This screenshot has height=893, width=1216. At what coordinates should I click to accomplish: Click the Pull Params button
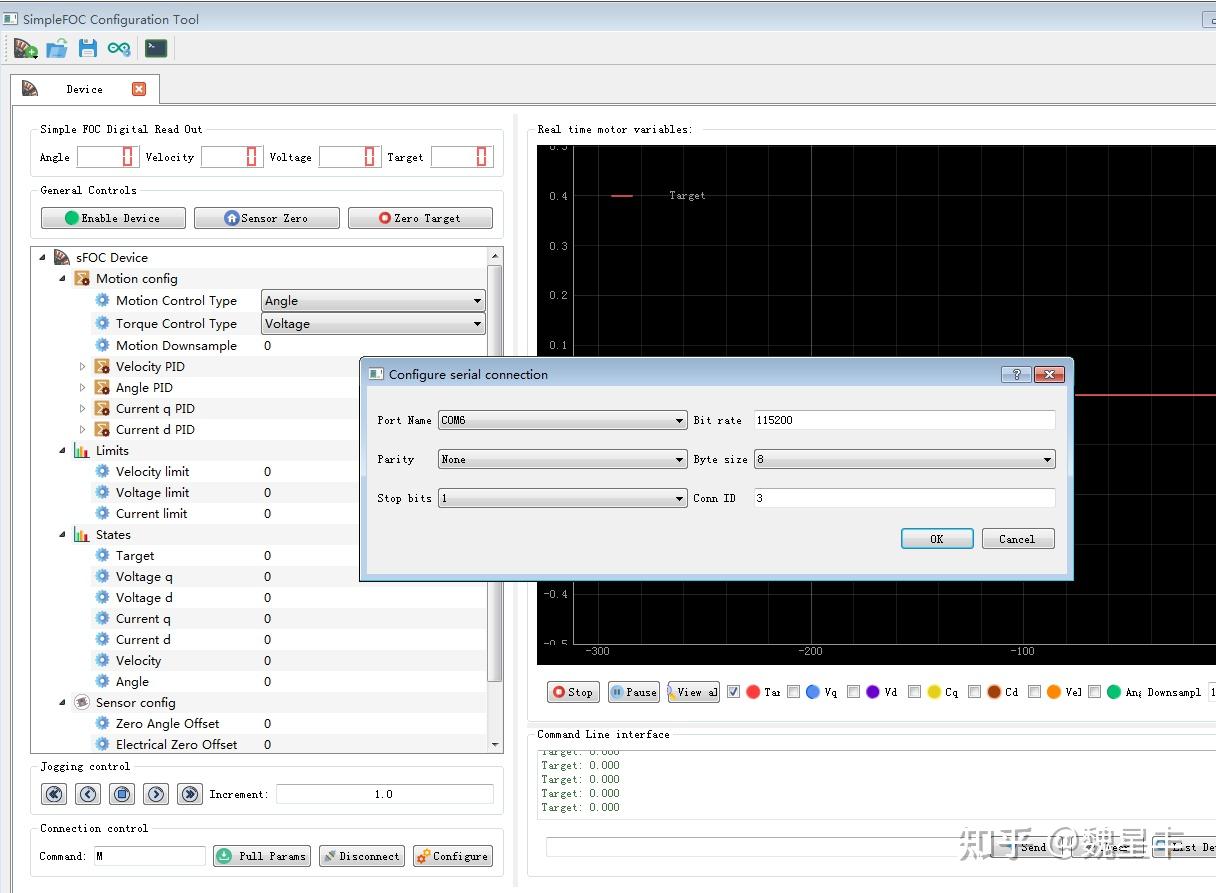click(x=261, y=856)
